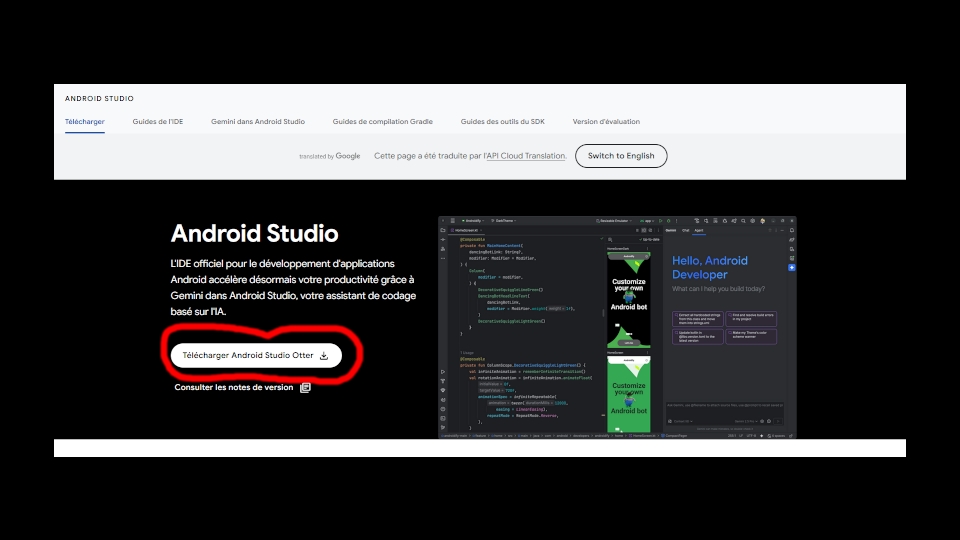Viewport: 960px width, 540px height.
Task: Click the ANDROID STUDIO header title
Action: (x=99, y=99)
